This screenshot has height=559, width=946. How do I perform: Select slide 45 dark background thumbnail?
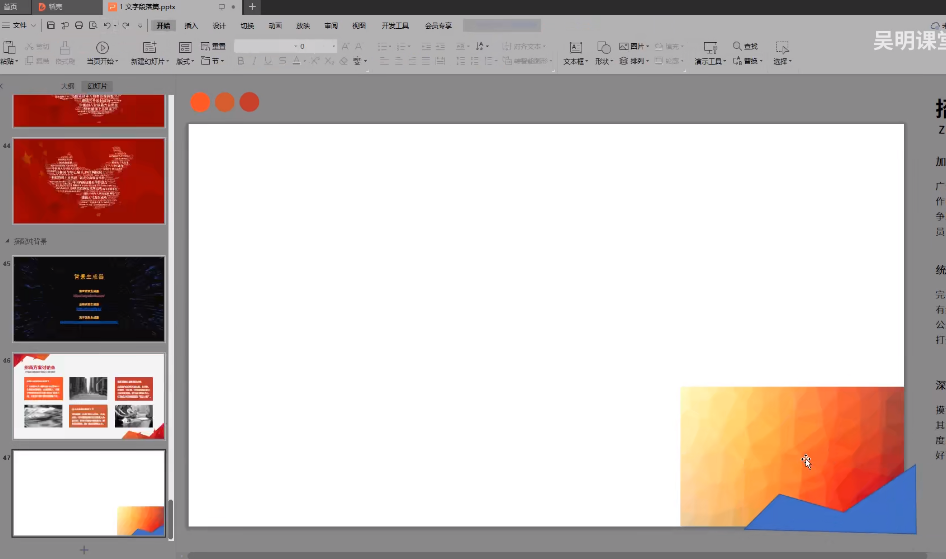pos(89,299)
